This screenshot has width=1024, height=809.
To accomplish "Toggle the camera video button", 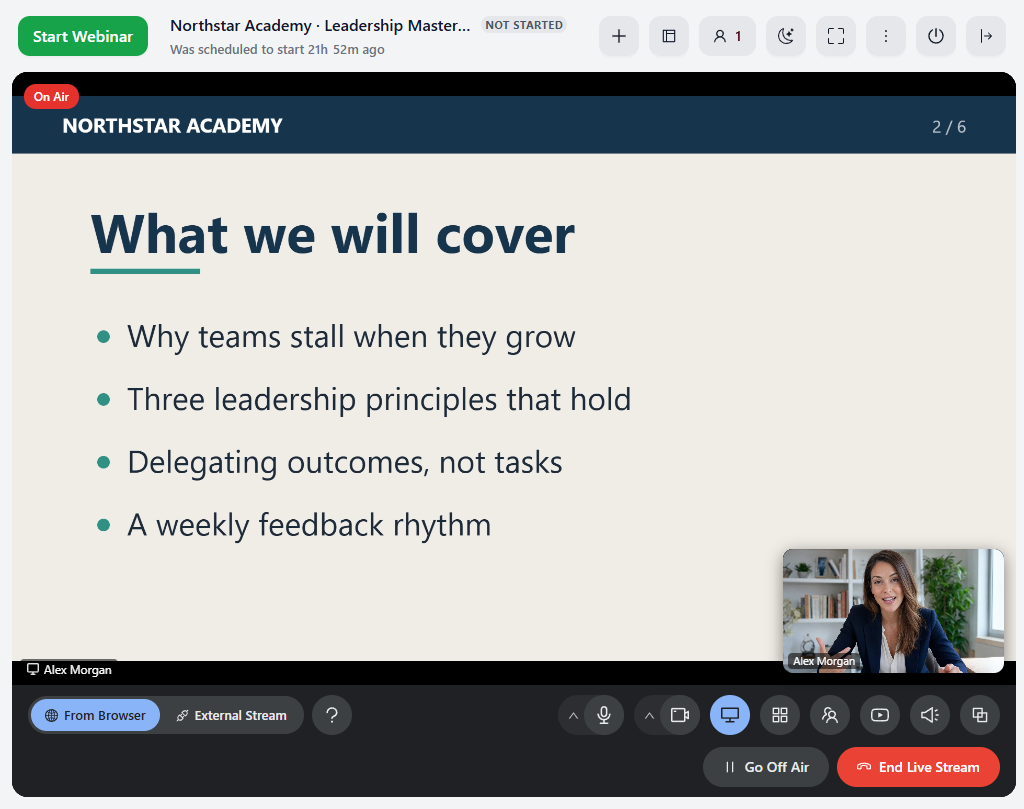I will pos(680,715).
